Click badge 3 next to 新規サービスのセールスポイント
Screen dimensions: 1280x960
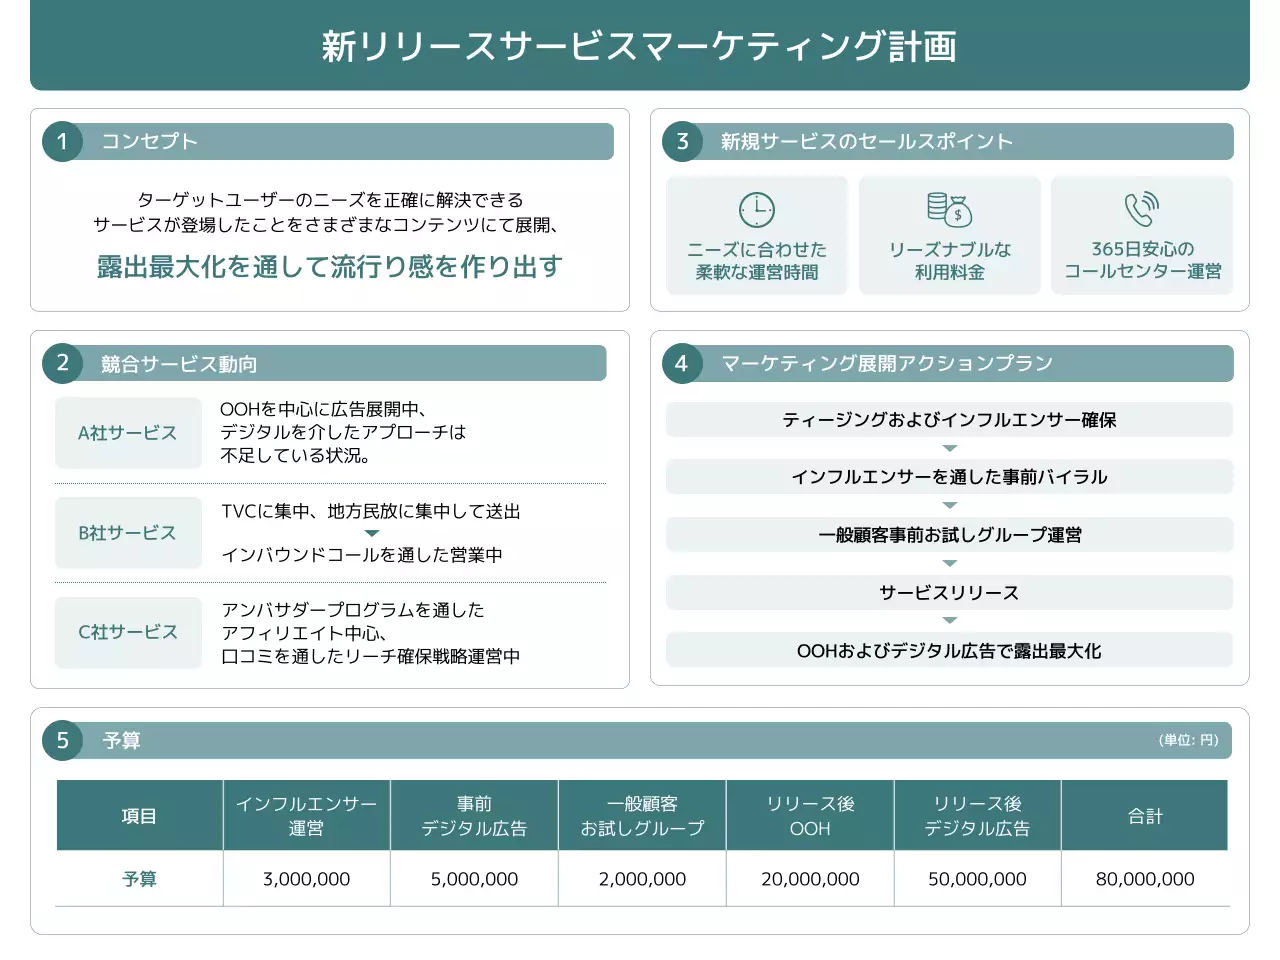coord(682,141)
